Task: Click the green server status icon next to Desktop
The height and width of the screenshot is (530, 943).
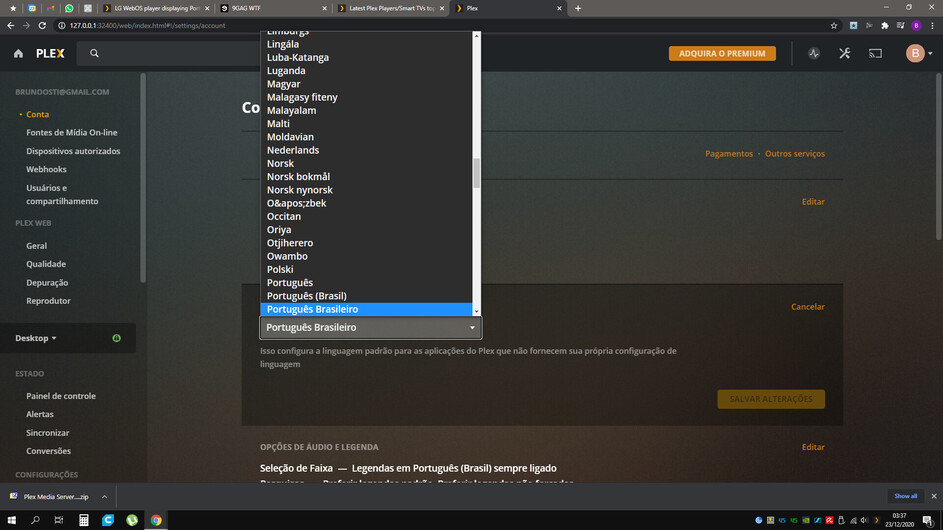Action: 117,338
